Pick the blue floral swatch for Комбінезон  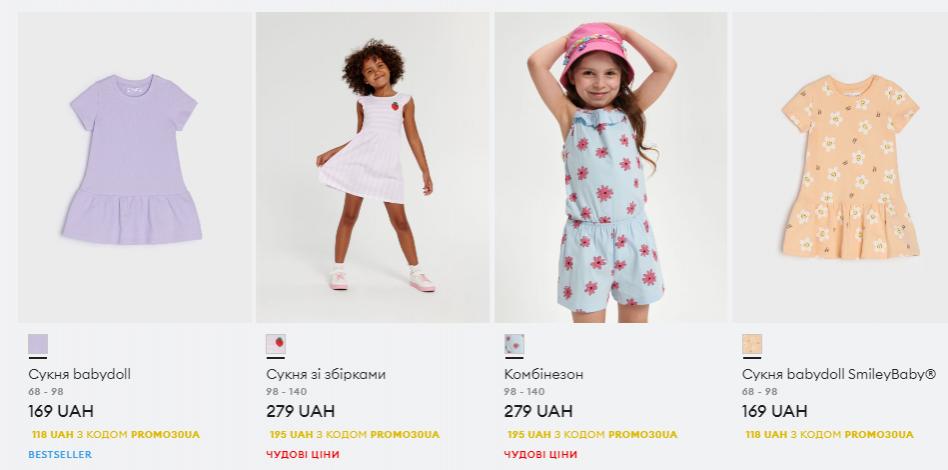coord(514,344)
